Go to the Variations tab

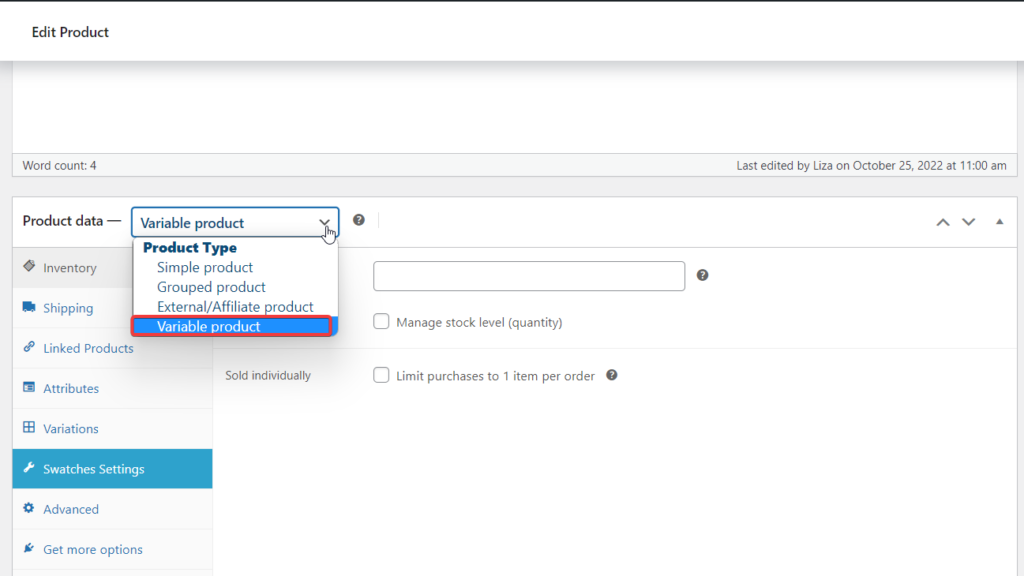pyautogui.click(x=112, y=428)
